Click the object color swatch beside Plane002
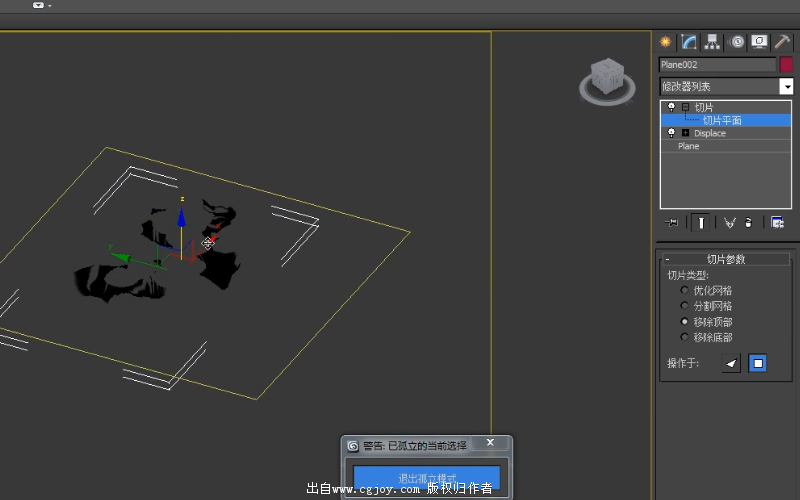Image resolution: width=800 pixels, height=500 pixels. 786,65
